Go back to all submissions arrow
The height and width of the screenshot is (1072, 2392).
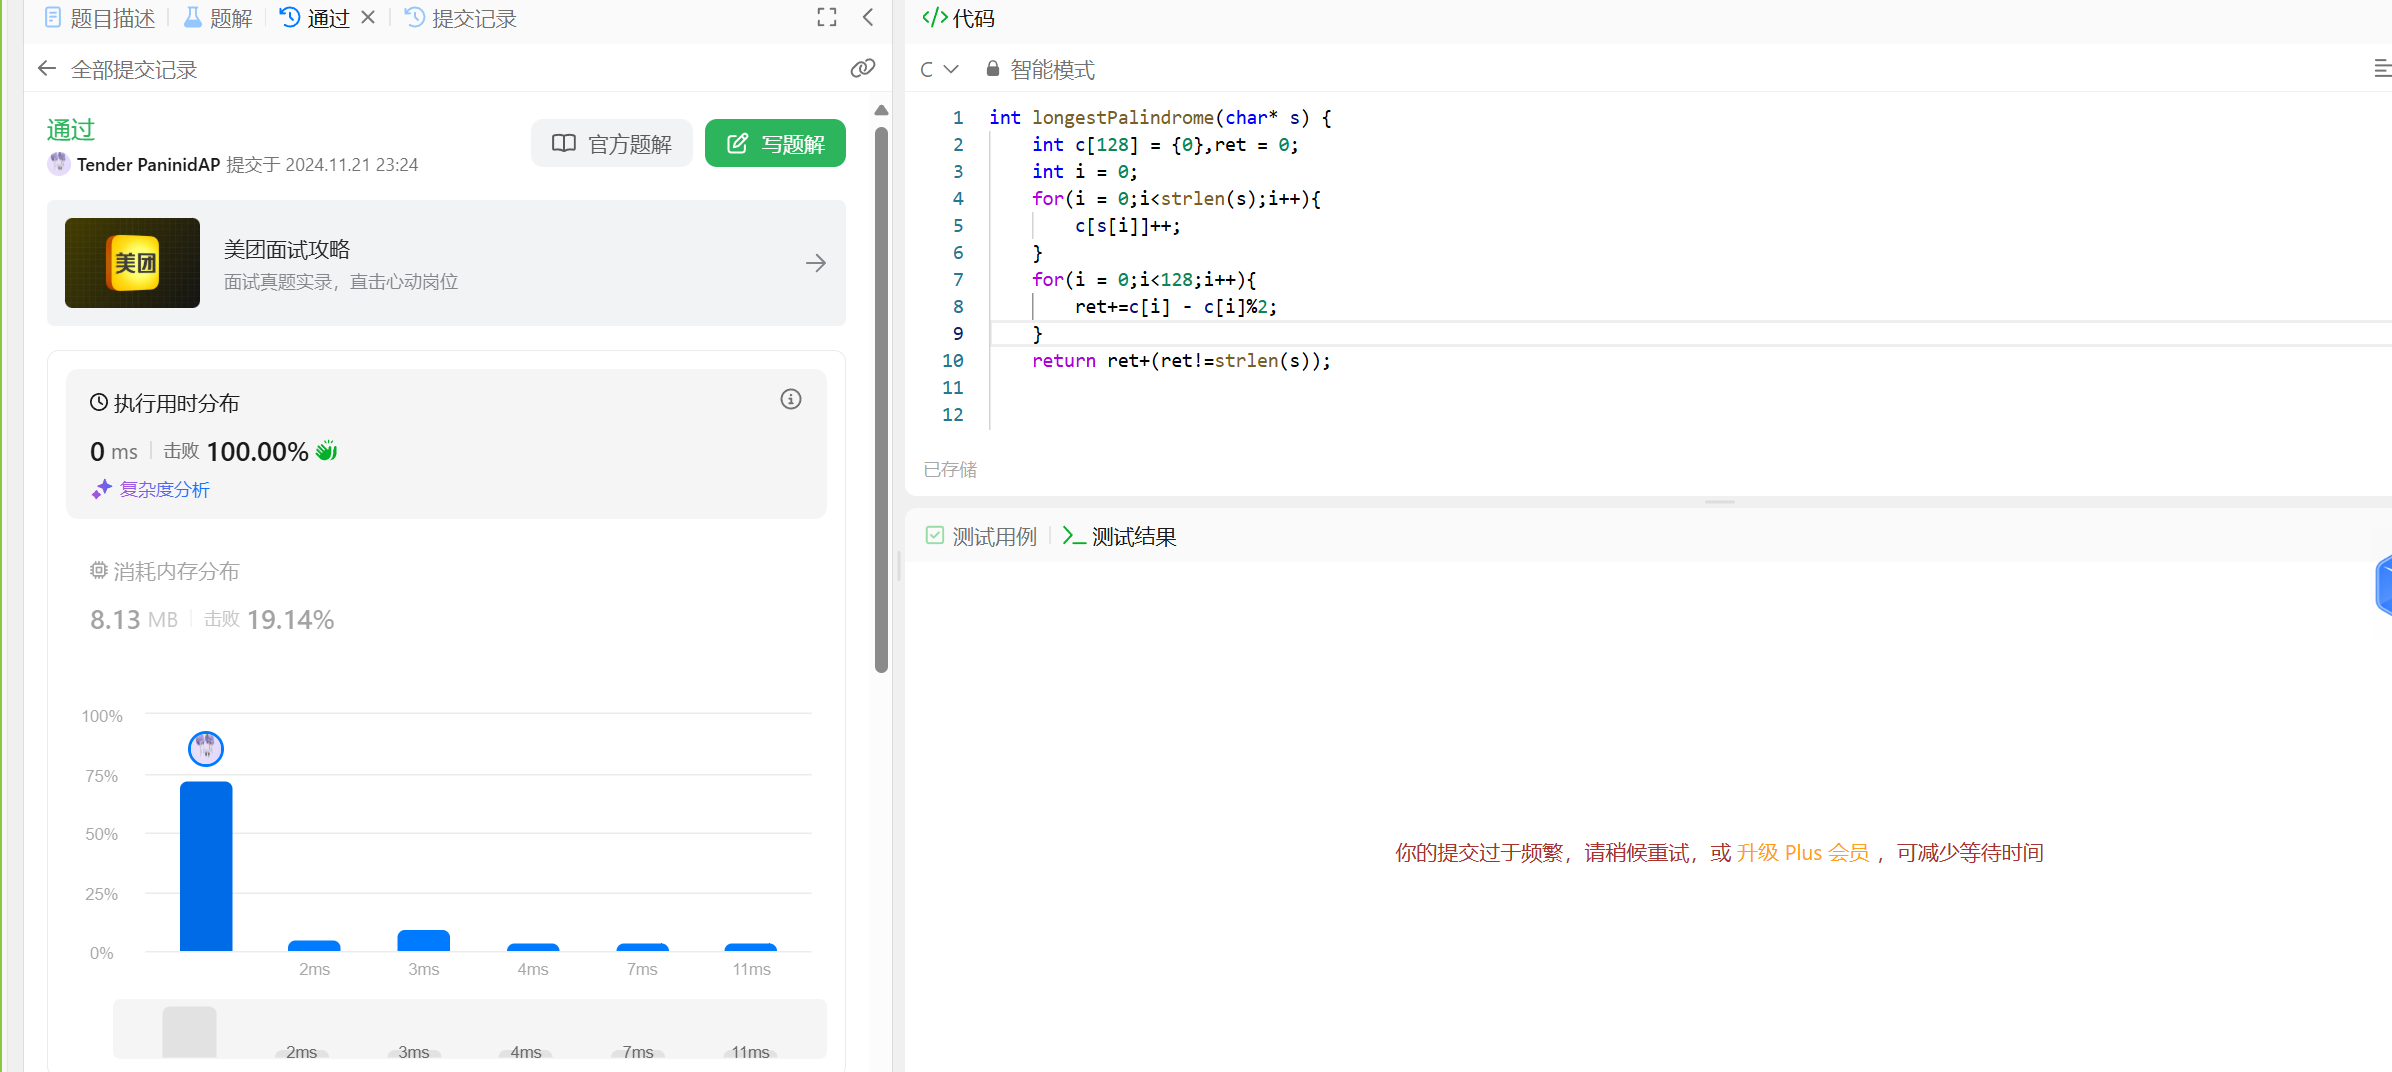47,69
